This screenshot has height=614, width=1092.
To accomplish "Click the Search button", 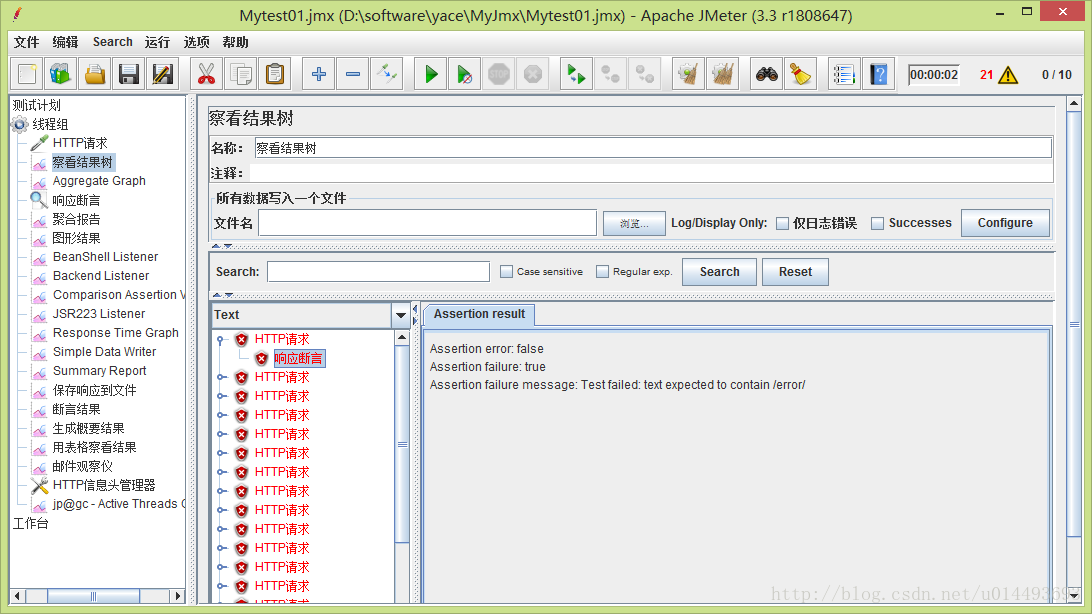I will [x=719, y=271].
